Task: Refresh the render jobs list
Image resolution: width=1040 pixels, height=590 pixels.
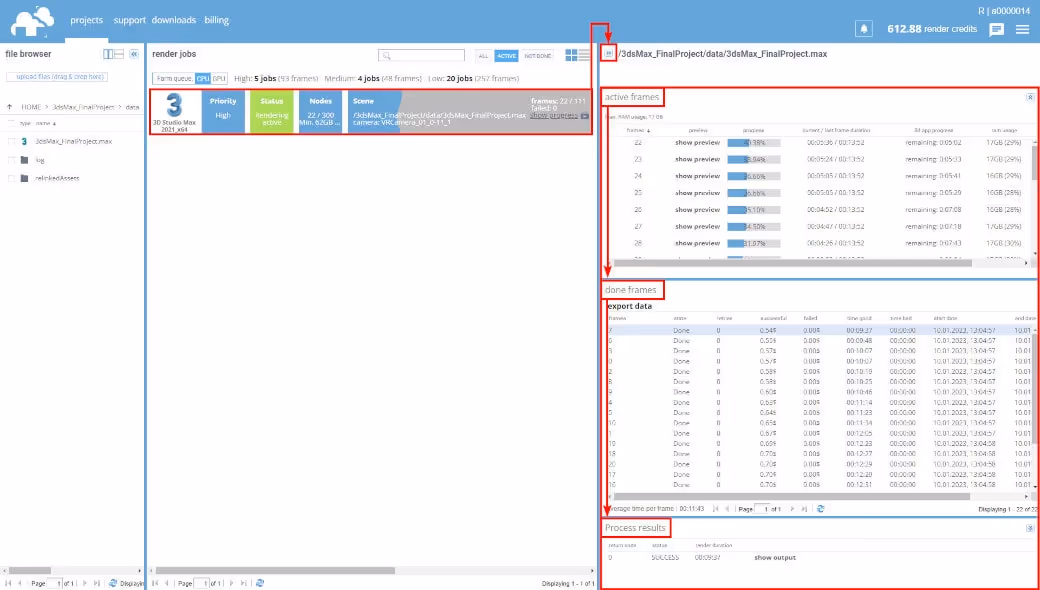Action: [x=259, y=583]
